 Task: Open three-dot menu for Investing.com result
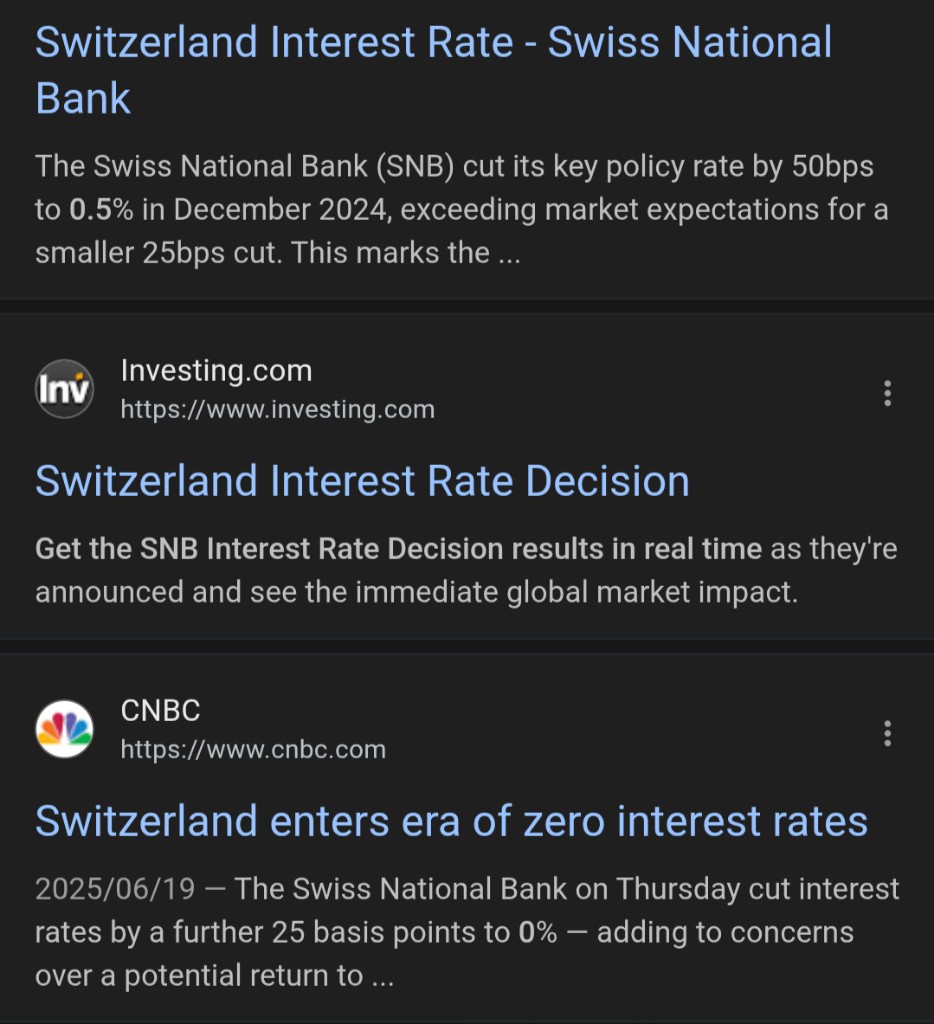(x=887, y=393)
